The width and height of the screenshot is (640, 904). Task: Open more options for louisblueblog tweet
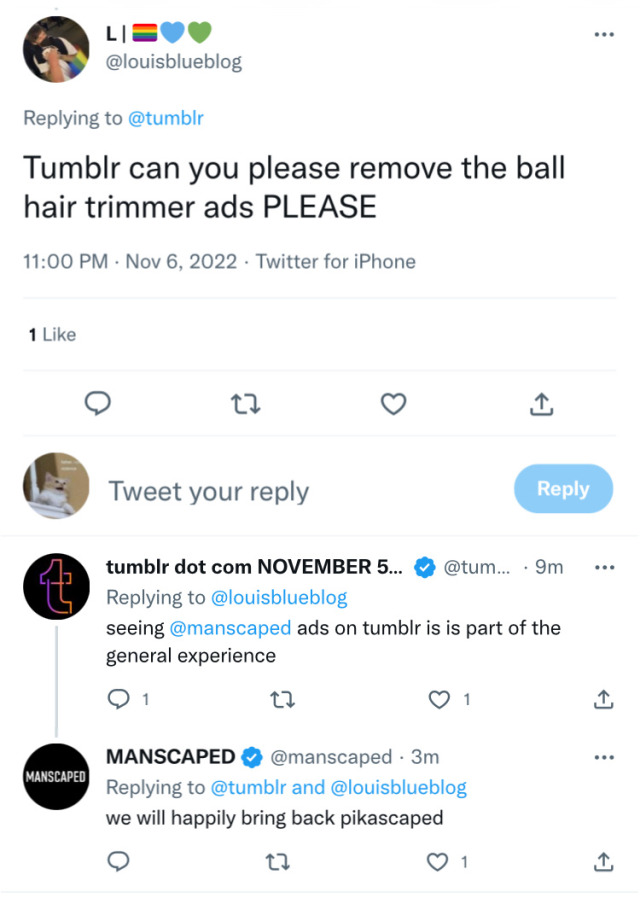(x=603, y=34)
